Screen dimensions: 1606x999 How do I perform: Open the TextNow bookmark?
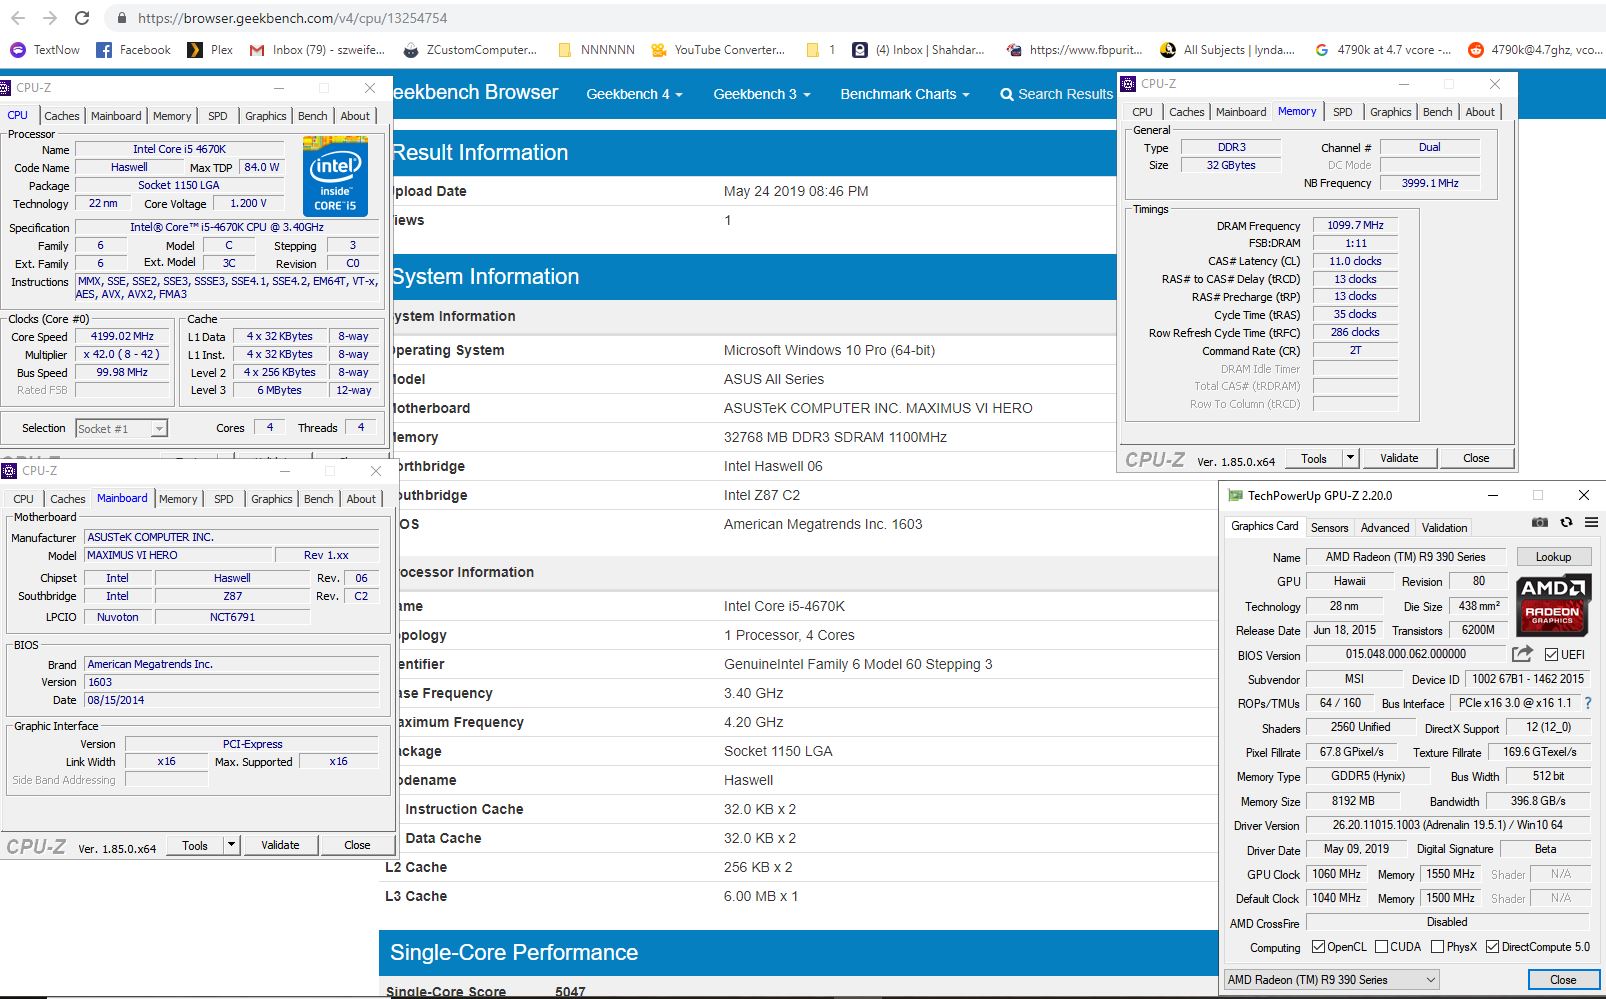pyautogui.click(x=45, y=50)
